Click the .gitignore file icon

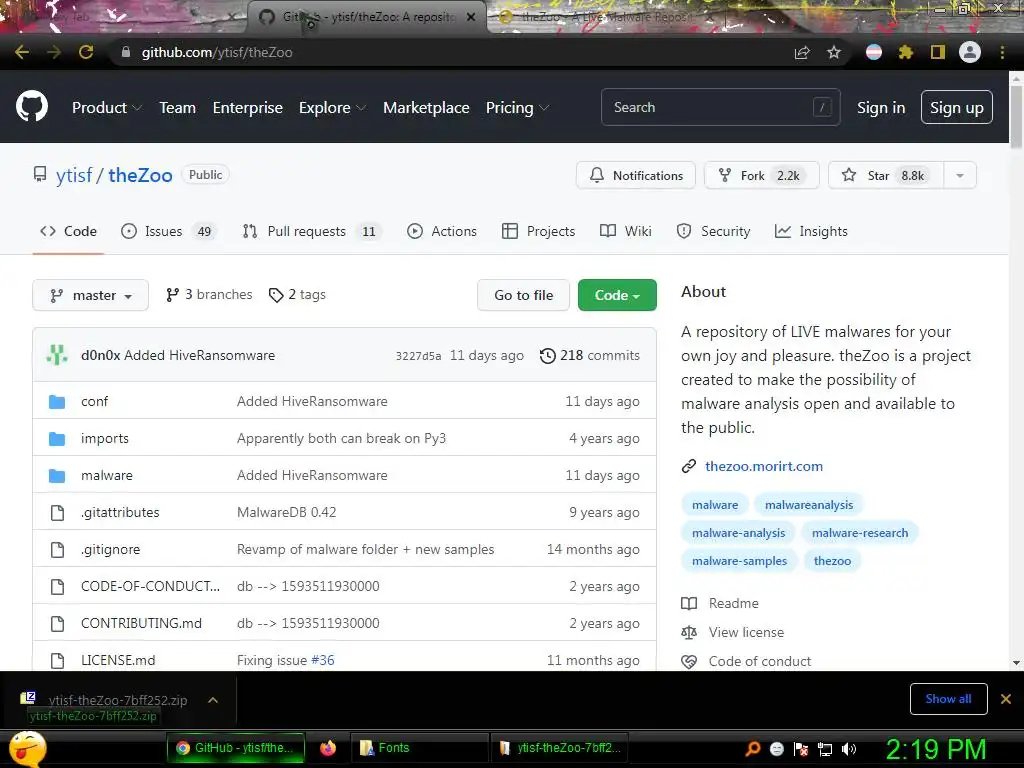(57, 550)
